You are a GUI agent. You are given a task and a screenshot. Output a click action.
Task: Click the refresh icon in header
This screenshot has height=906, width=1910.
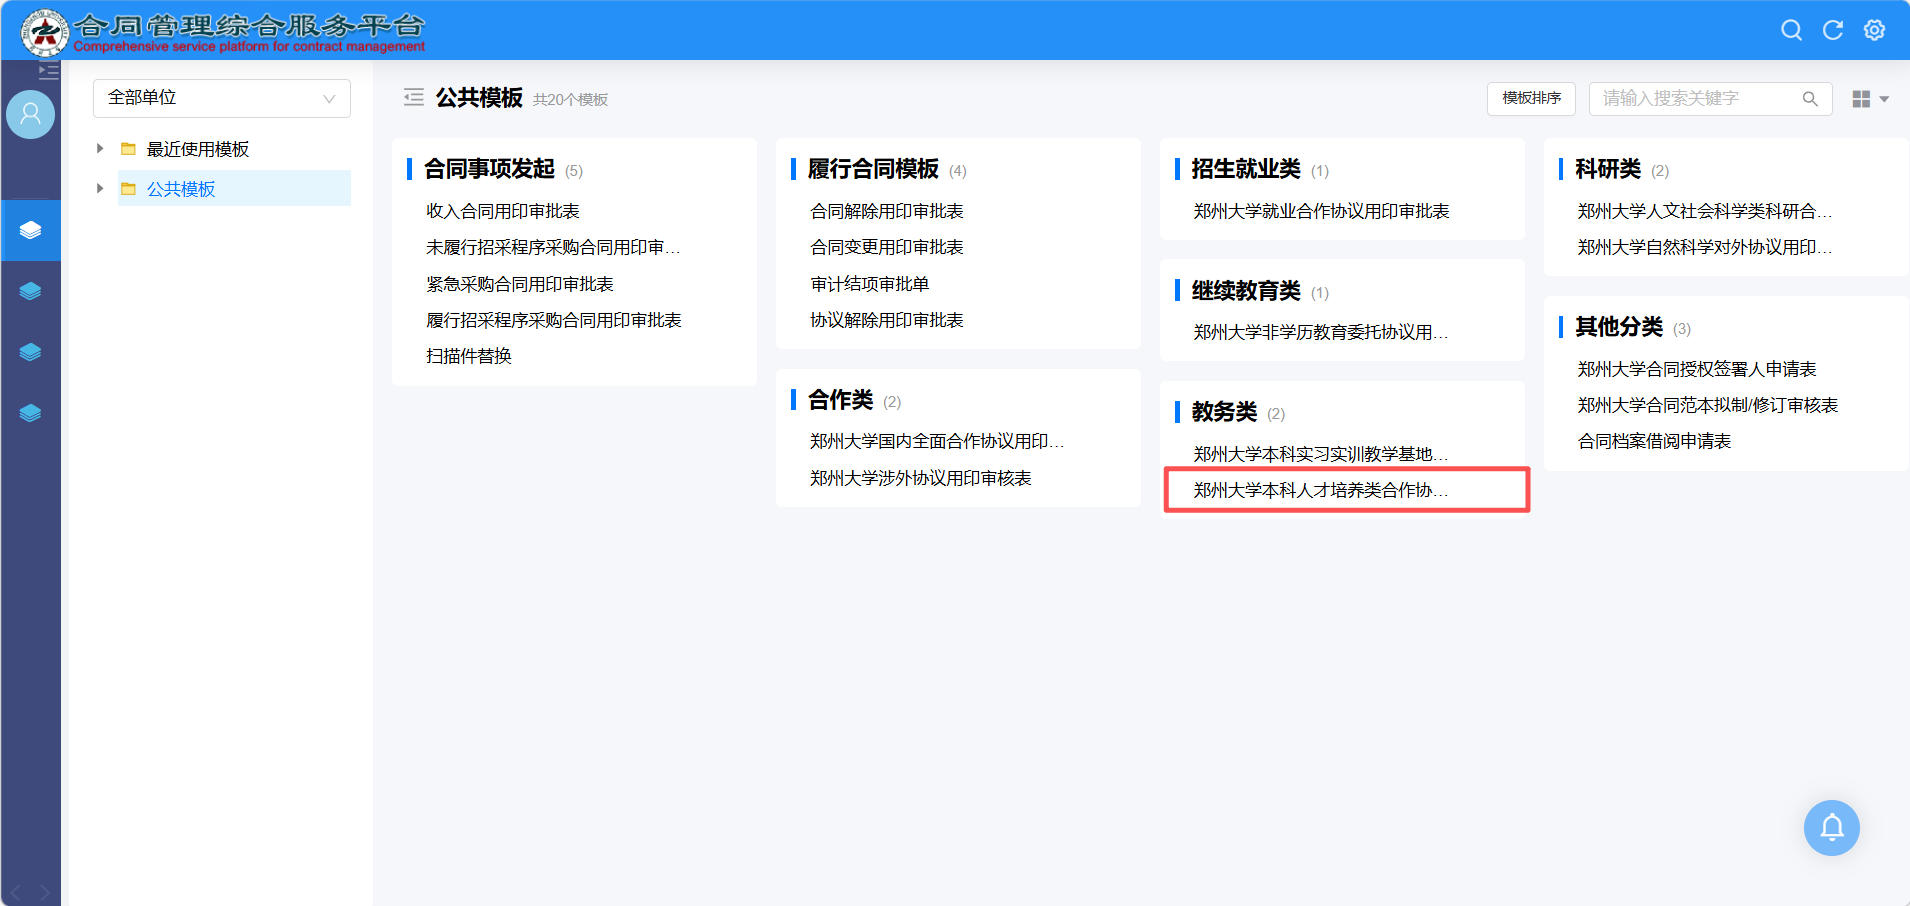[x=1832, y=30]
